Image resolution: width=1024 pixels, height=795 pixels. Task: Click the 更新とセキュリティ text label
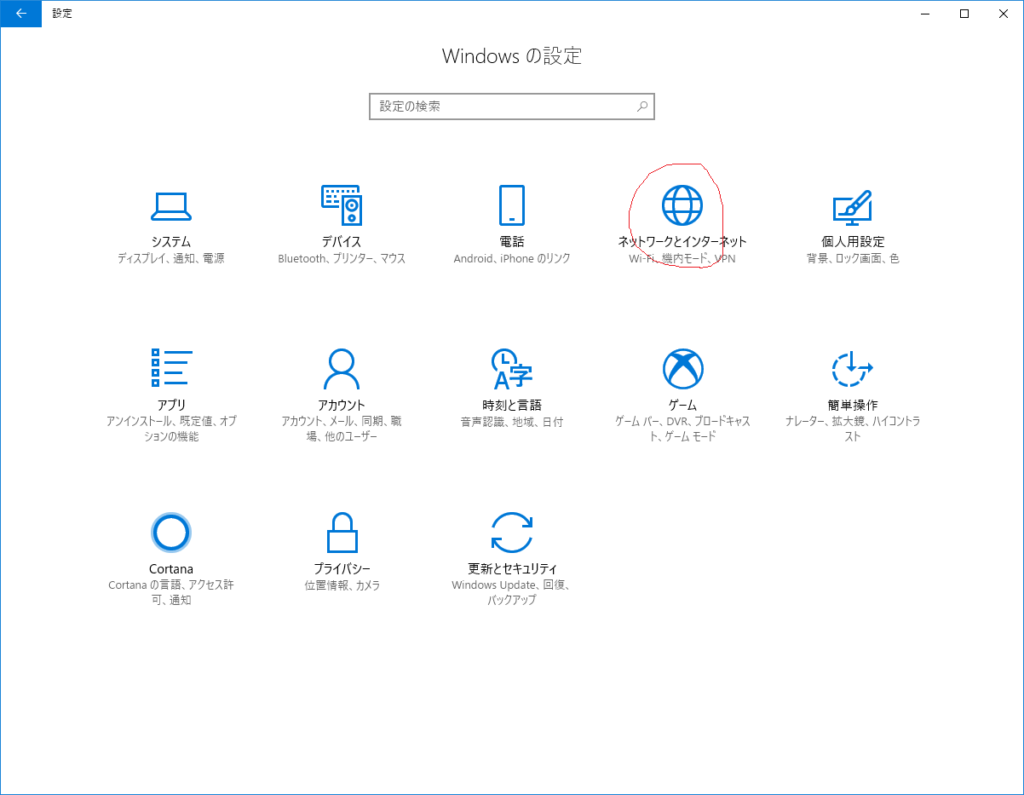click(512, 569)
